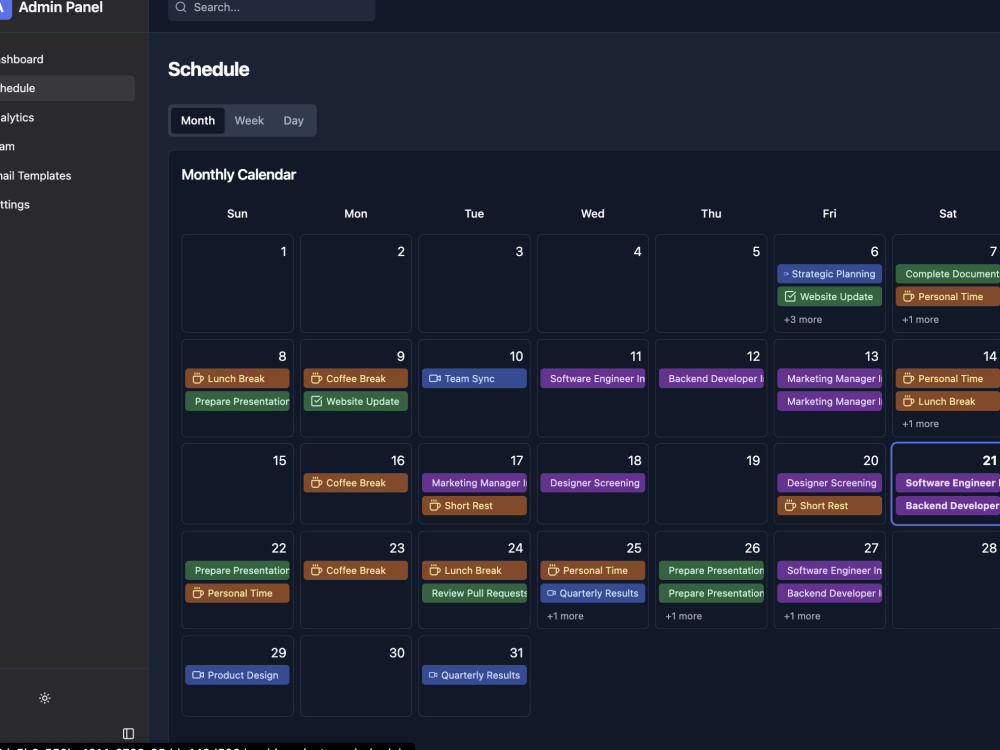
Task: Open the second Prepare Presentation event on day 26
Action: point(711,593)
